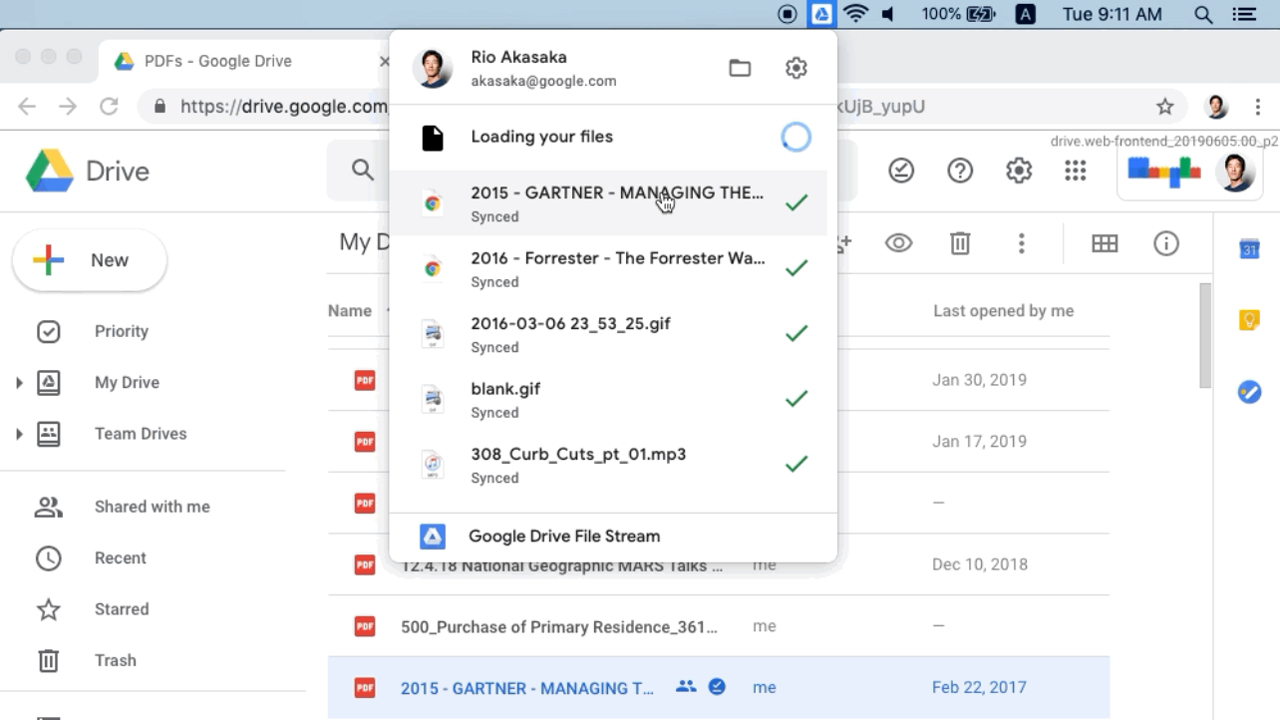Click the file list vertical scrollbar
Viewport: 1280px width, 720px height.
click(x=1205, y=336)
